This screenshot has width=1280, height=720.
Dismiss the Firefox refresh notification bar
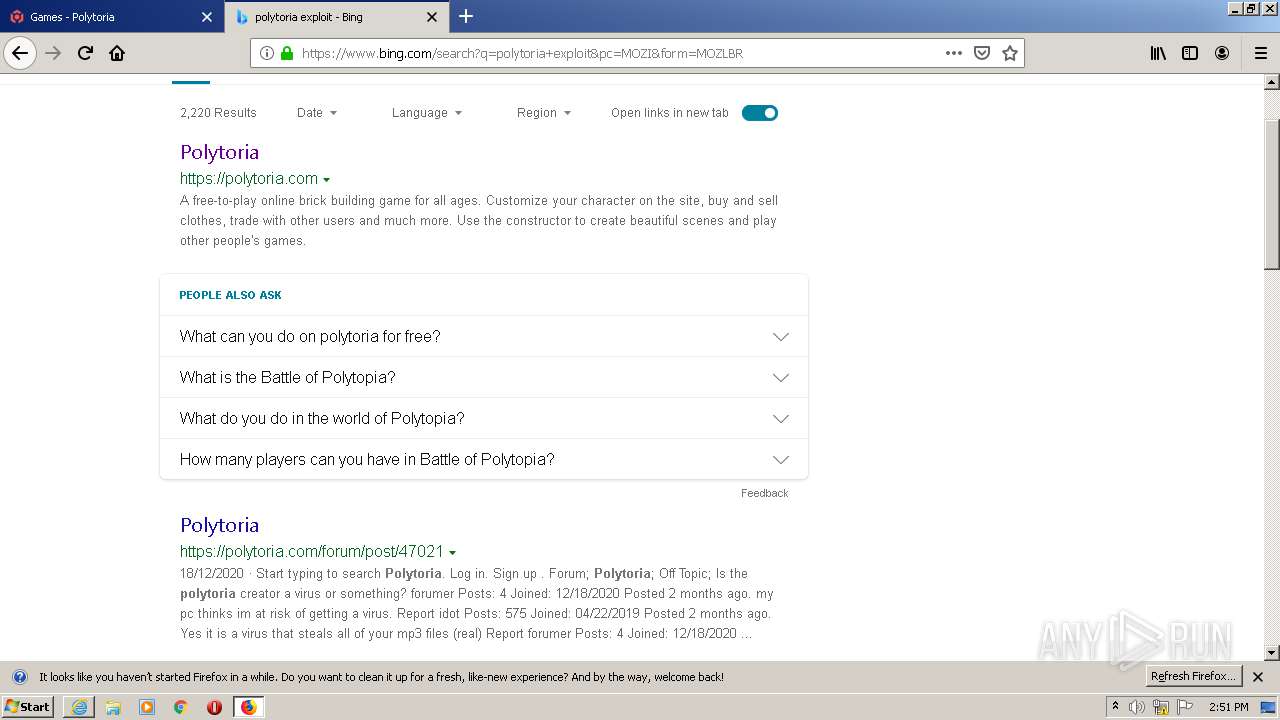tap(1258, 677)
